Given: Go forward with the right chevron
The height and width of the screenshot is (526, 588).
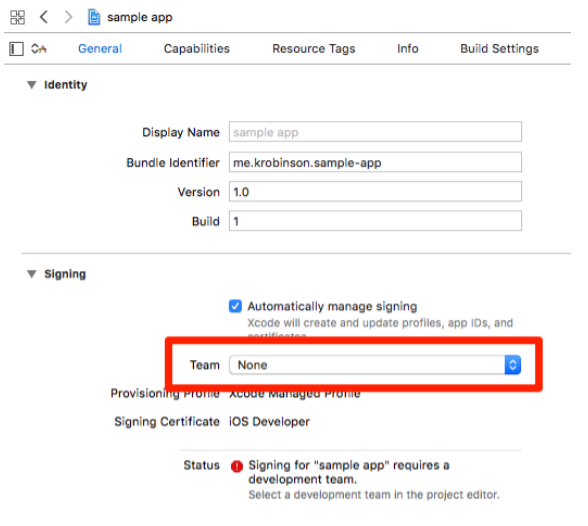Looking at the screenshot, I should (68, 17).
